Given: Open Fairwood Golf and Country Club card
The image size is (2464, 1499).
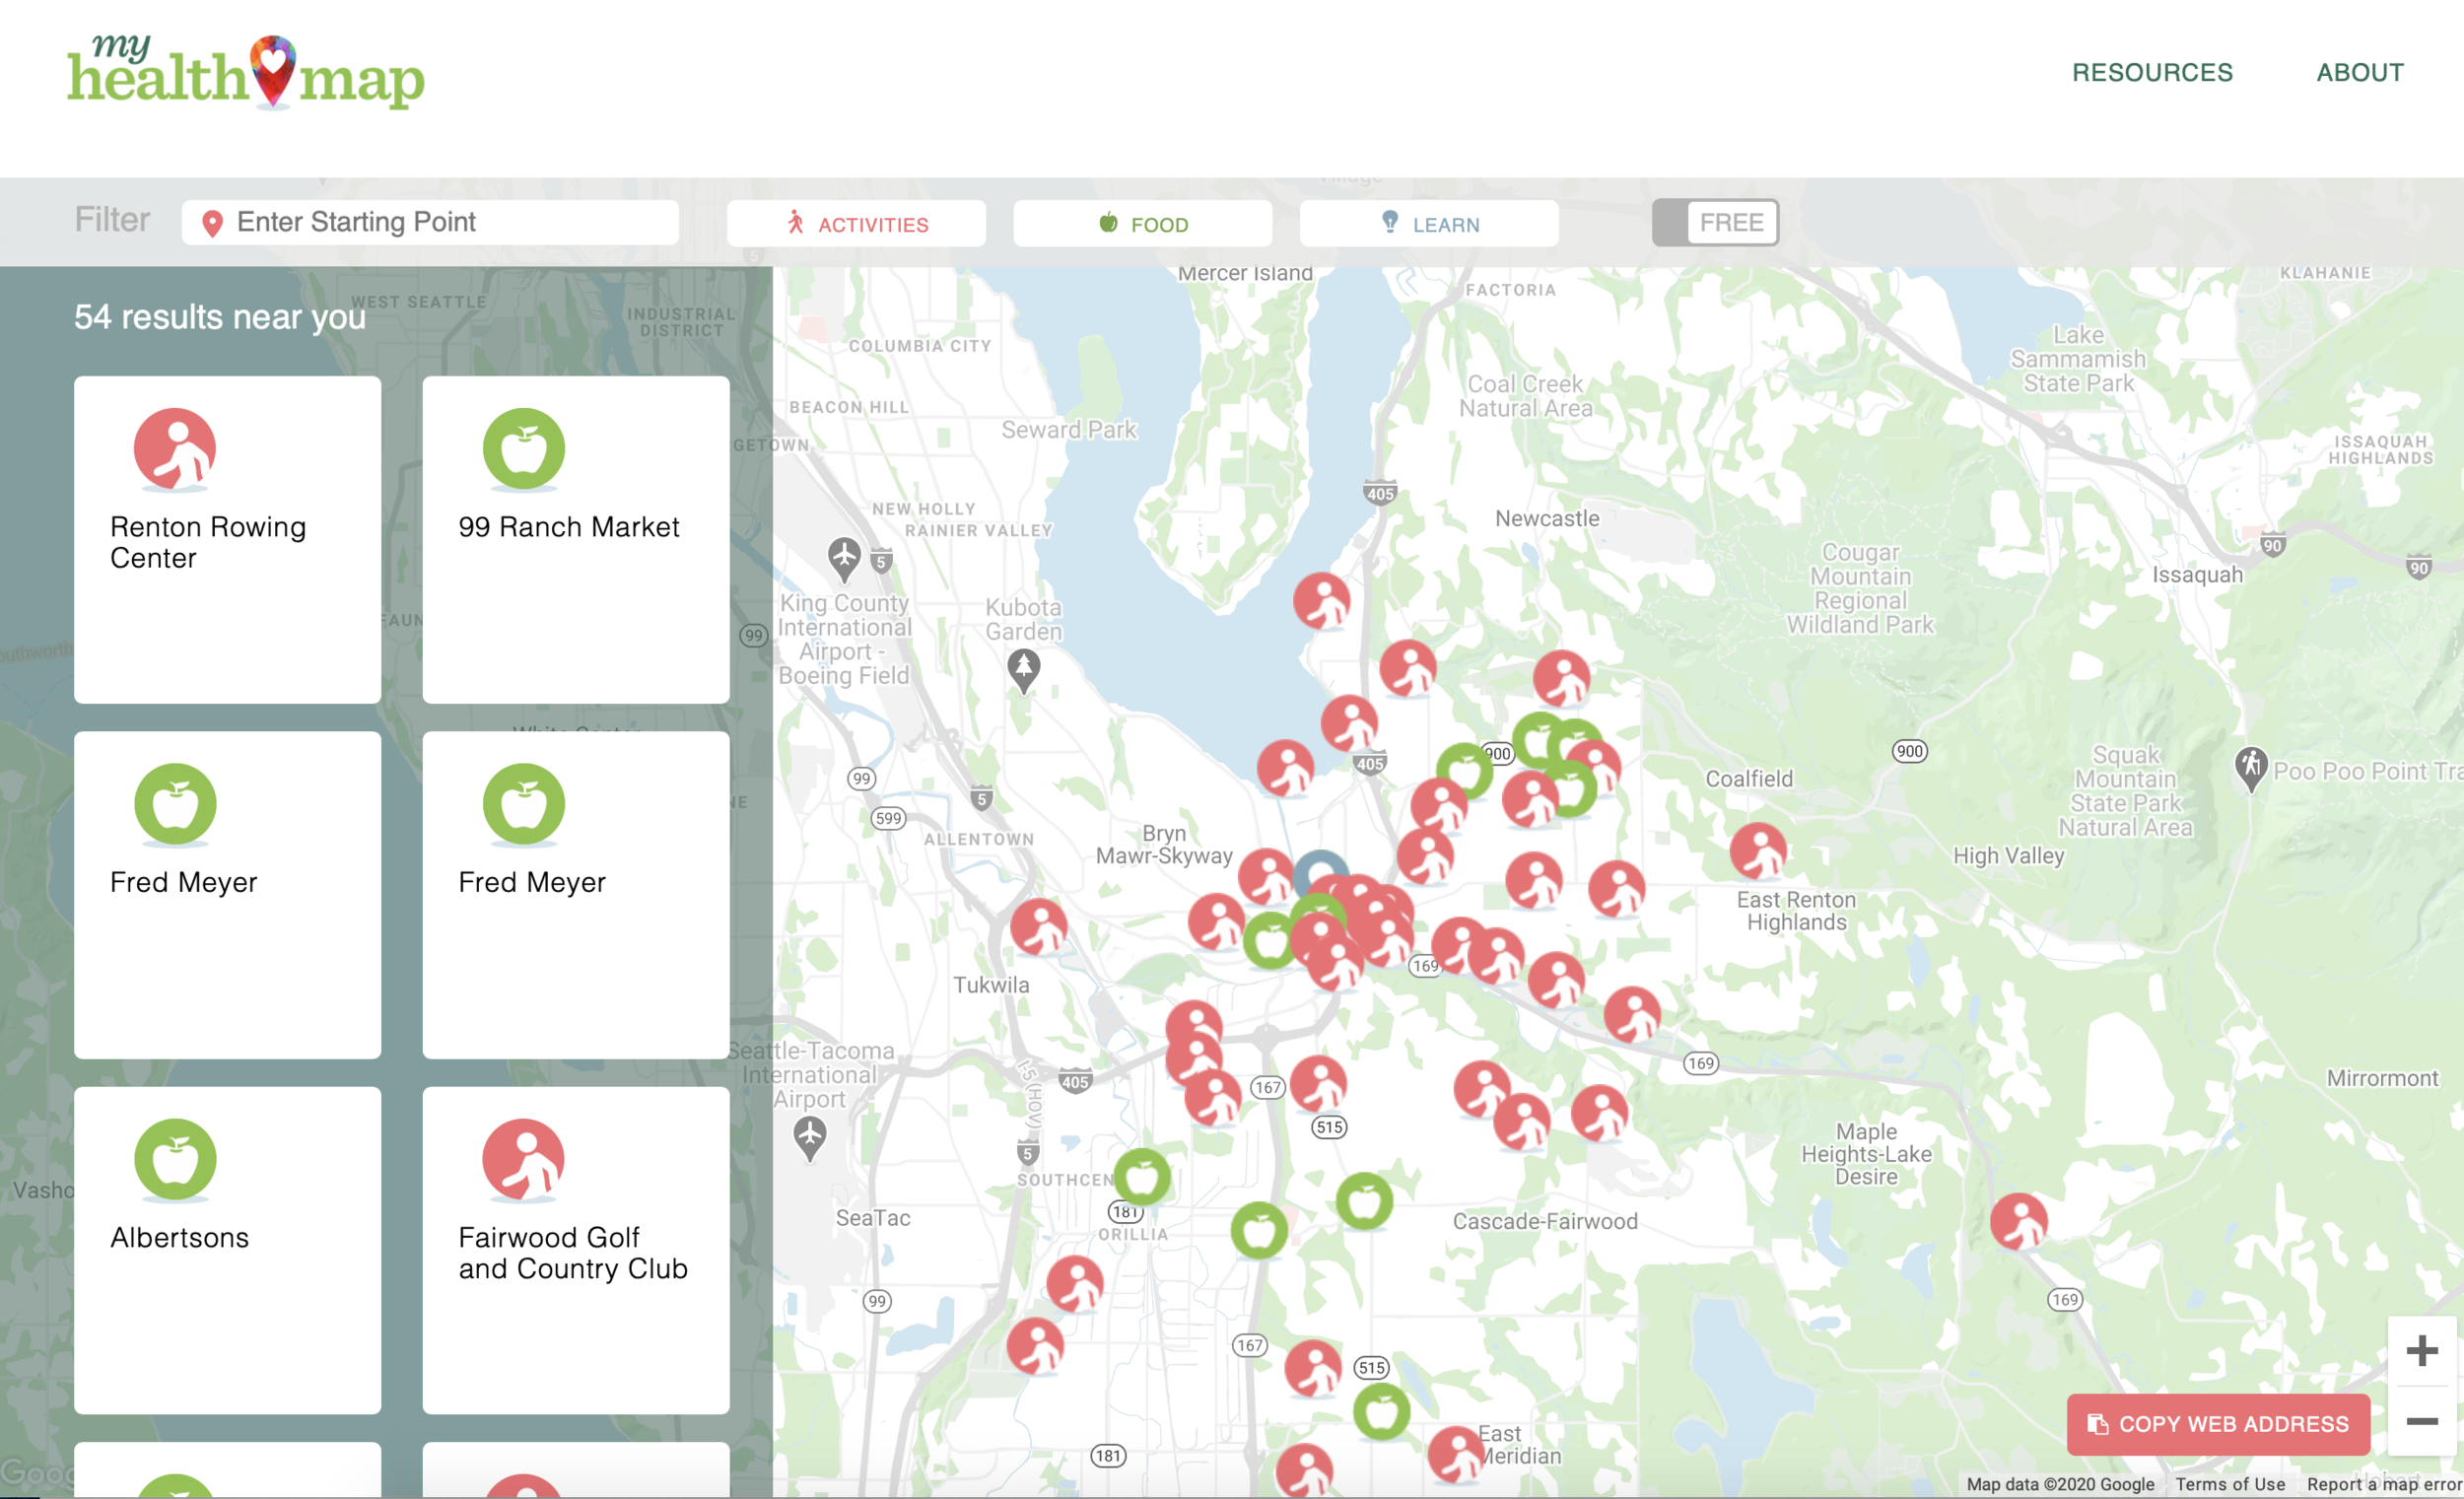Looking at the screenshot, I should [576, 1250].
